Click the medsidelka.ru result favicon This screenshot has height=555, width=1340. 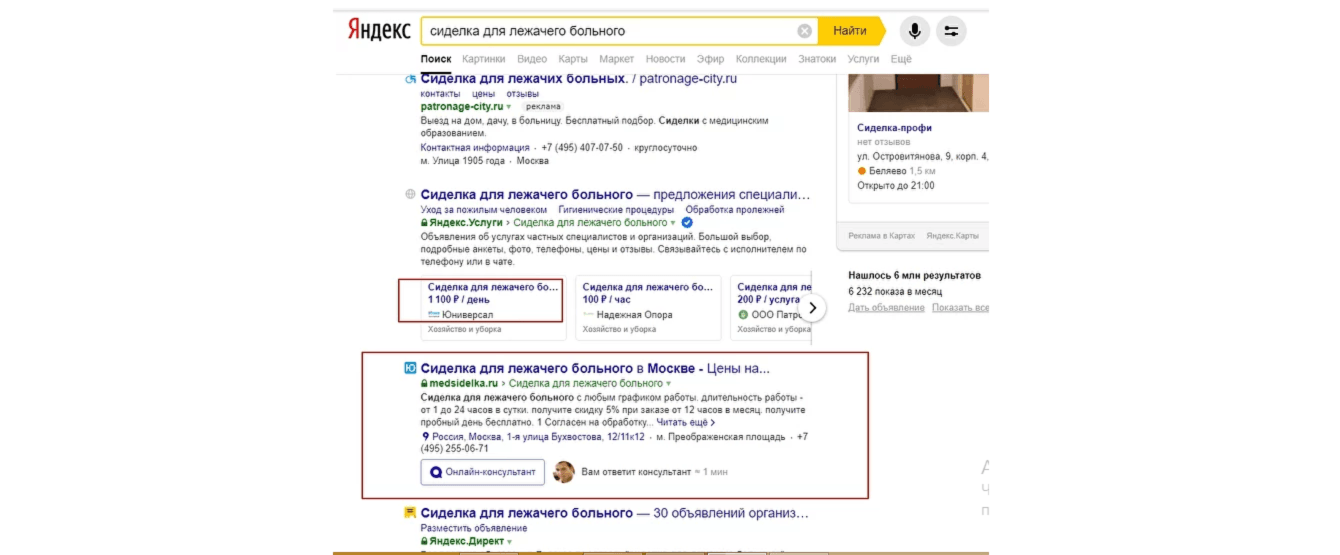point(410,368)
